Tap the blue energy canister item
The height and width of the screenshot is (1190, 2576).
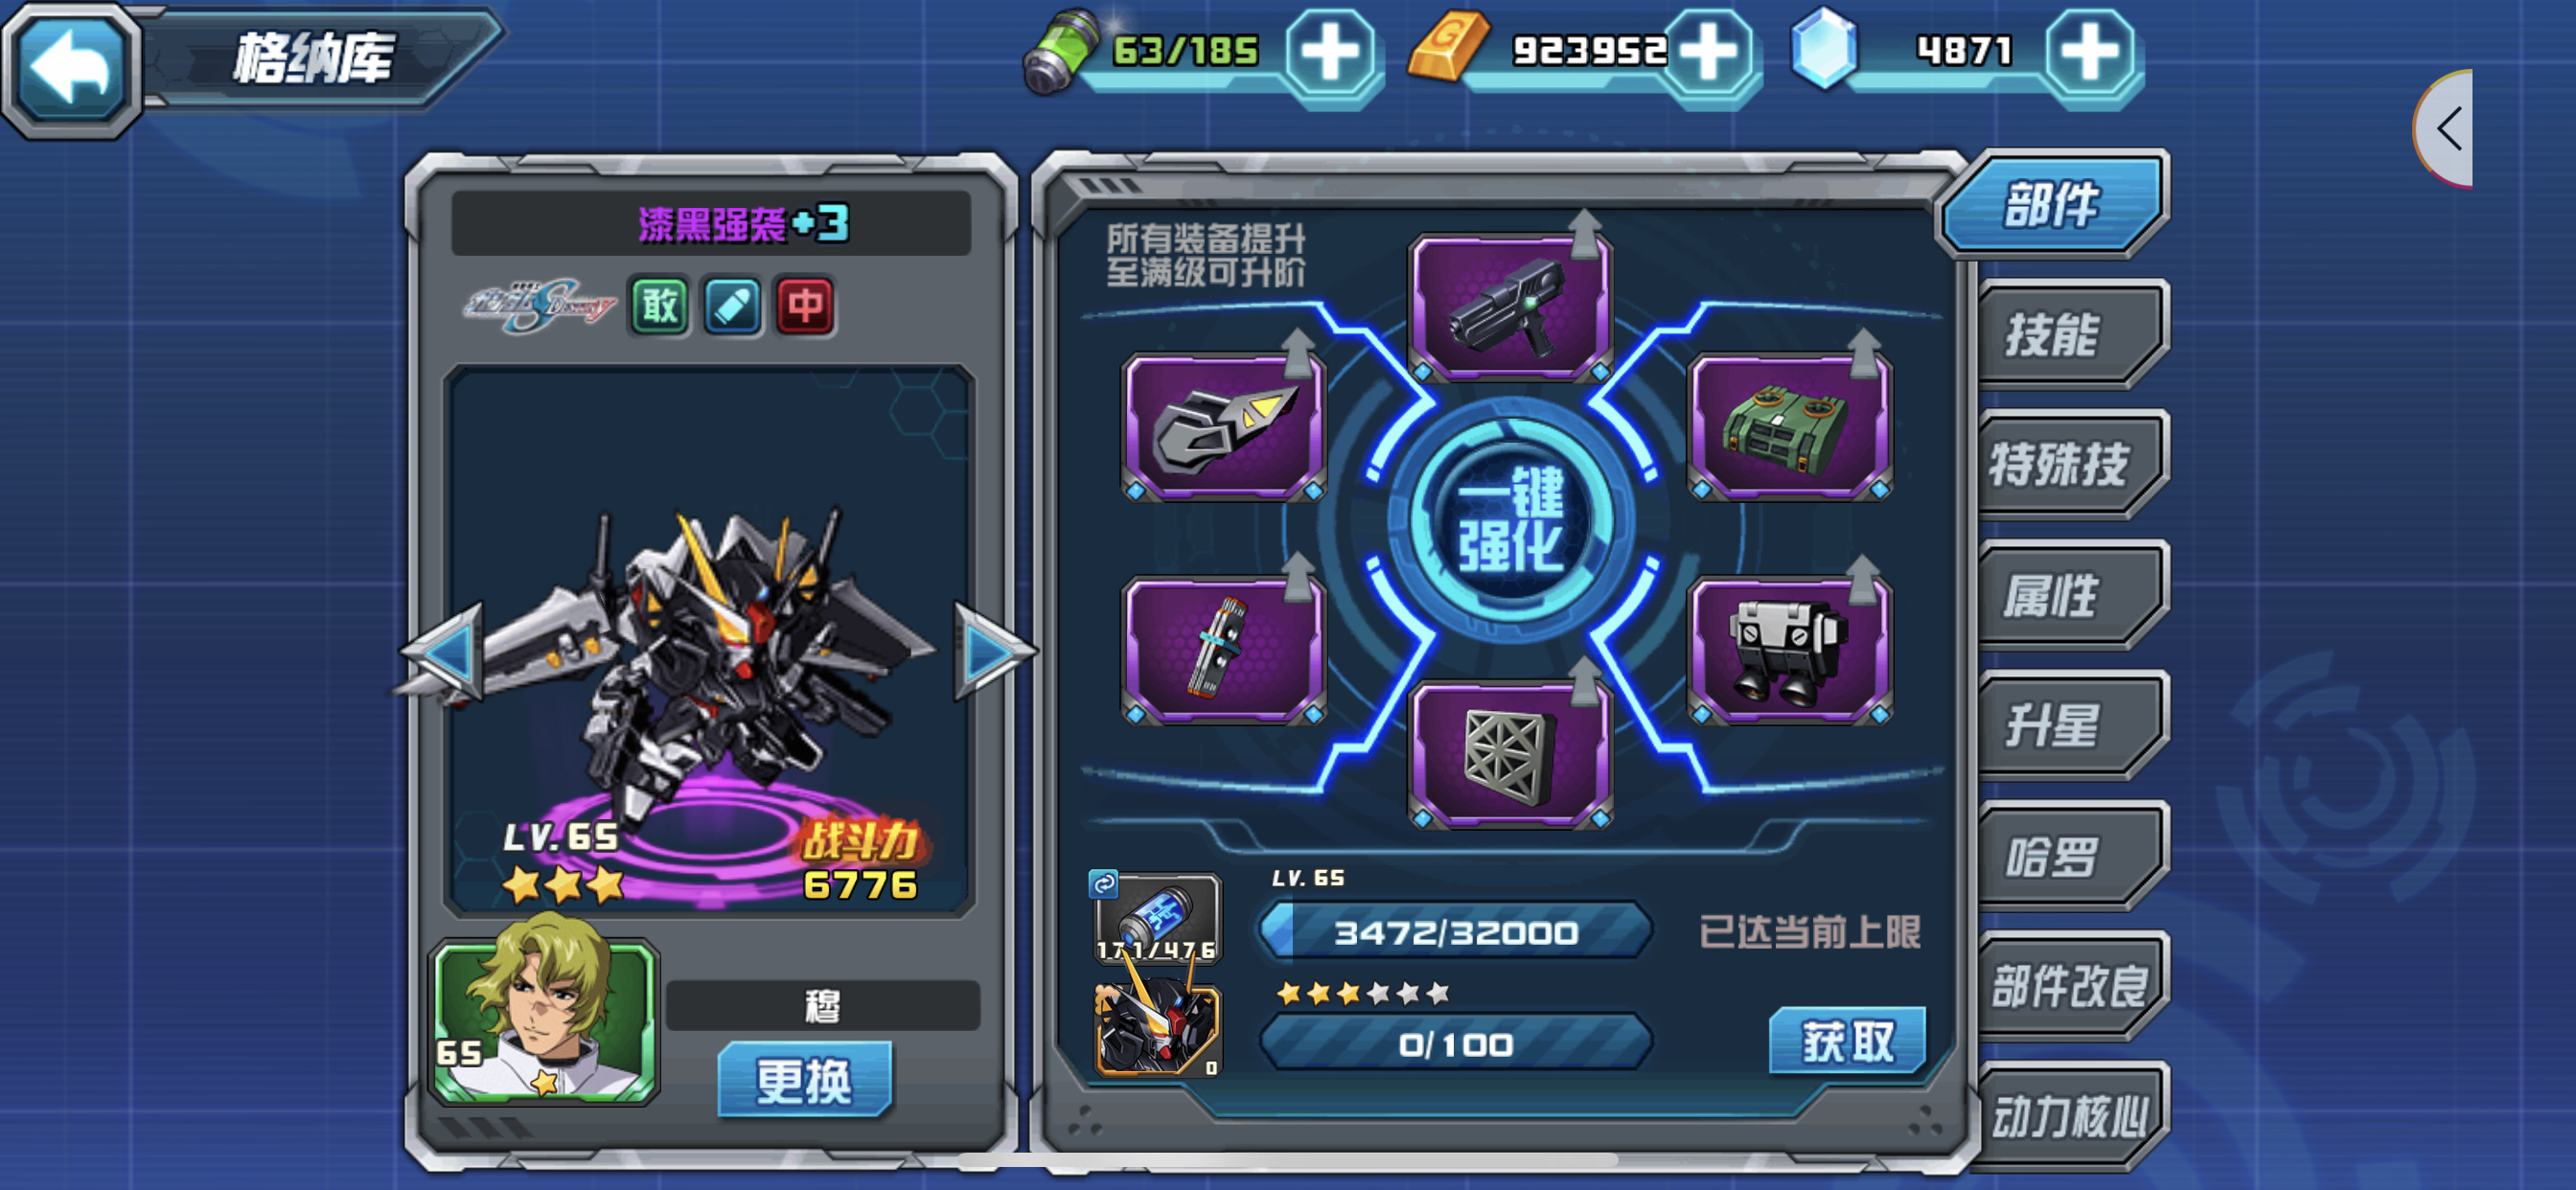[x=1158, y=918]
